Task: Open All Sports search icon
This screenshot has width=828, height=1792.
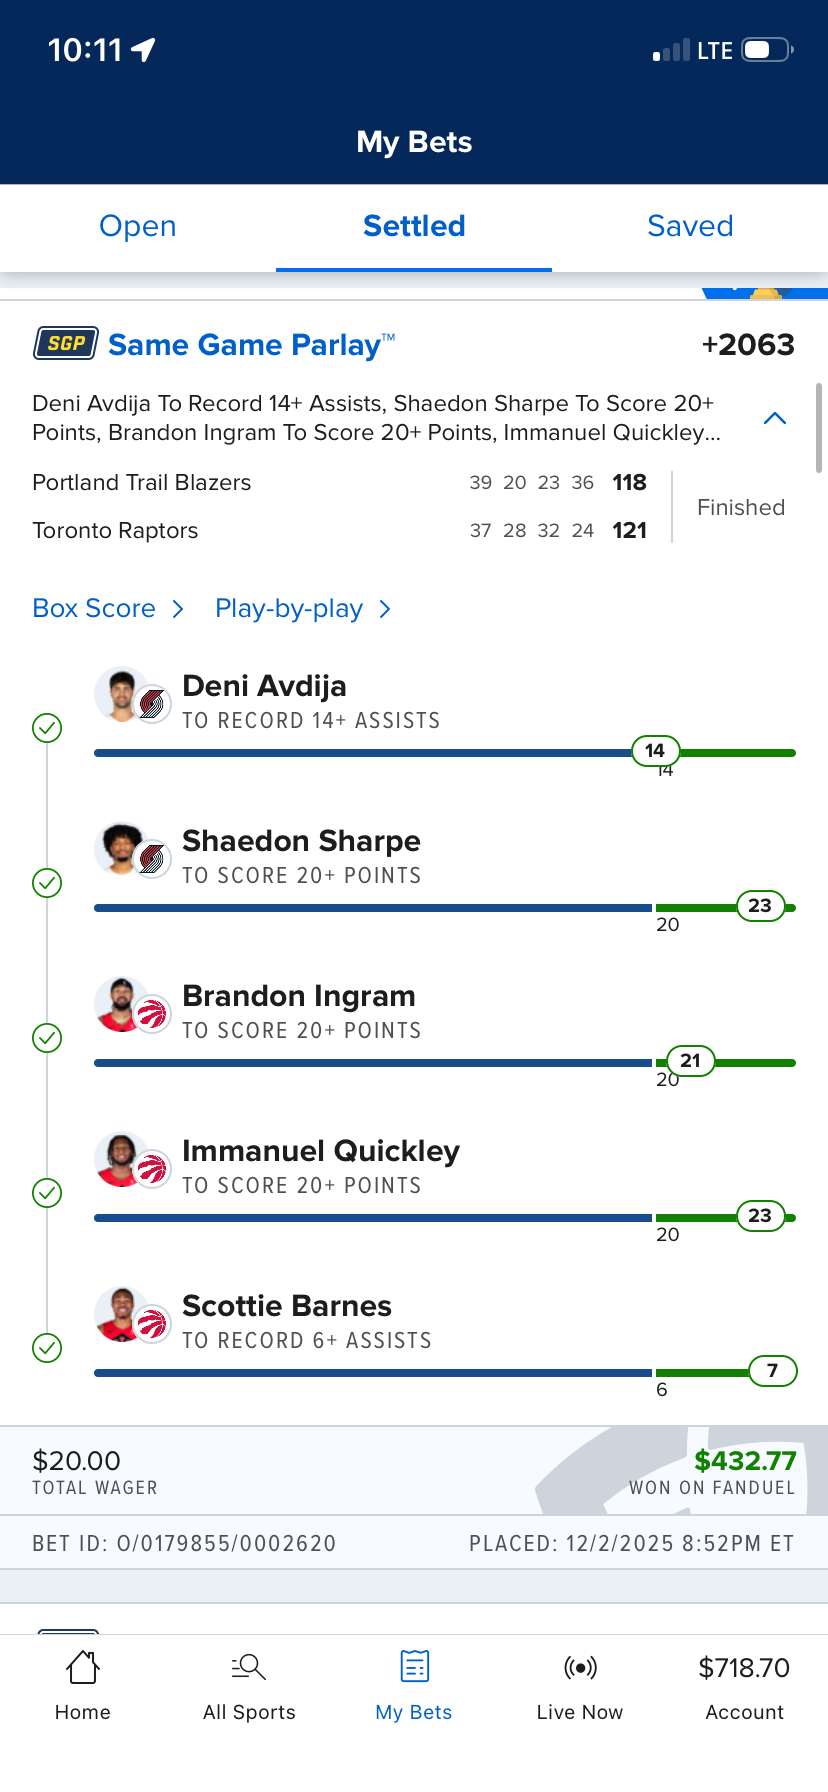Action: click(x=248, y=1667)
